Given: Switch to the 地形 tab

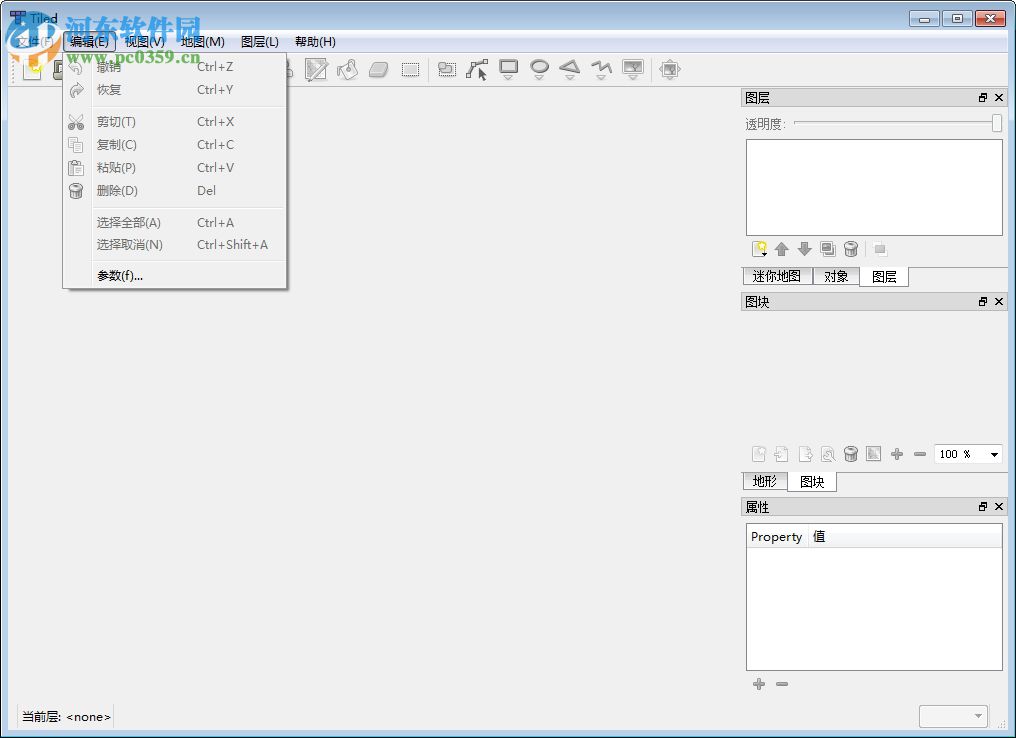Looking at the screenshot, I should [x=764, y=481].
